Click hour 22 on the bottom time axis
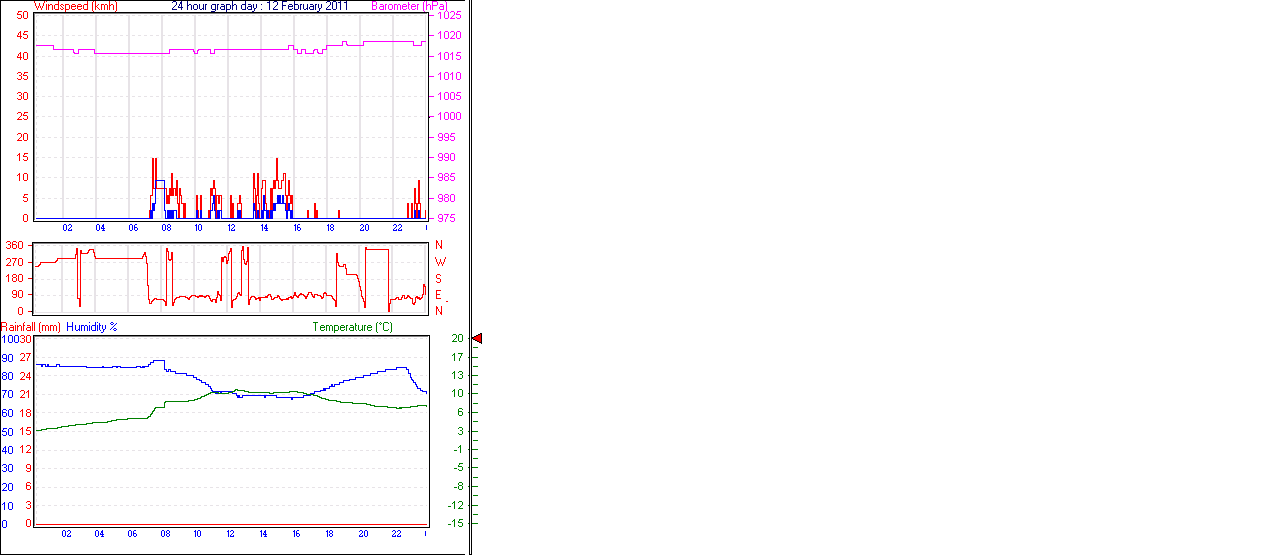The width and height of the screenshot is (1272, 555). [396, 535]
